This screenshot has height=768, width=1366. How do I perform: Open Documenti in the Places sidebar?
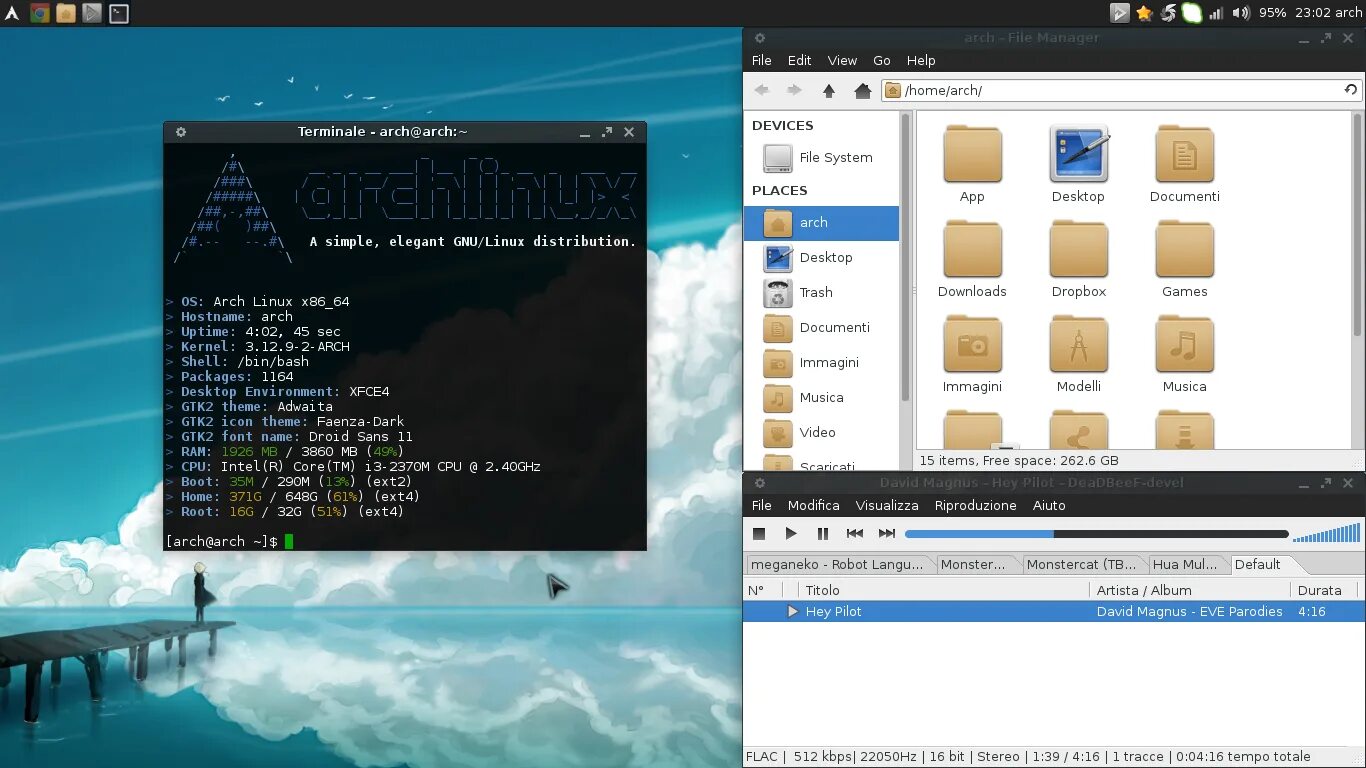820,327
